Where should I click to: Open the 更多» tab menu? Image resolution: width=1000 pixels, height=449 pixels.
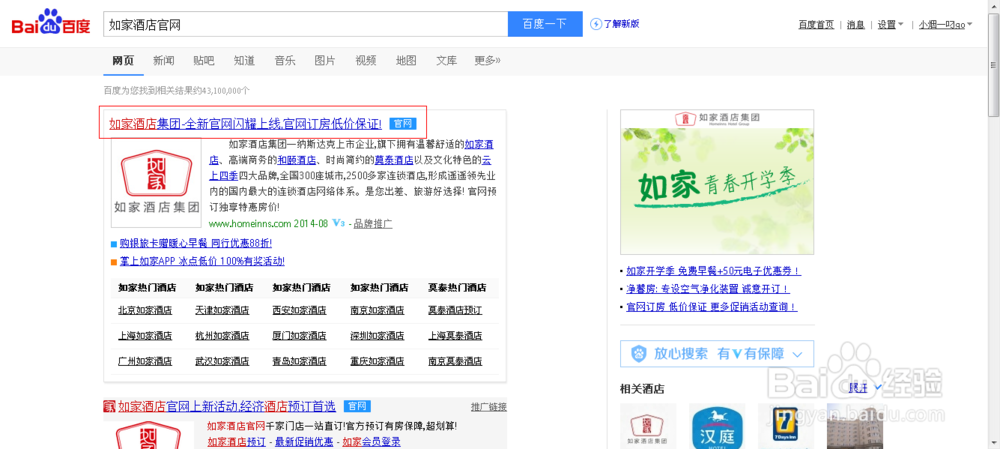coord(487,61)
